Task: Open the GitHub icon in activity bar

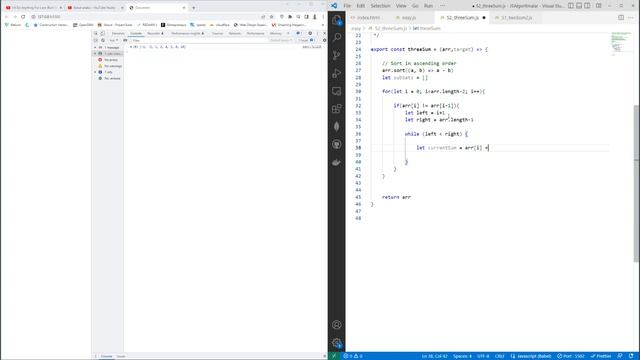Action: (337, 144)
